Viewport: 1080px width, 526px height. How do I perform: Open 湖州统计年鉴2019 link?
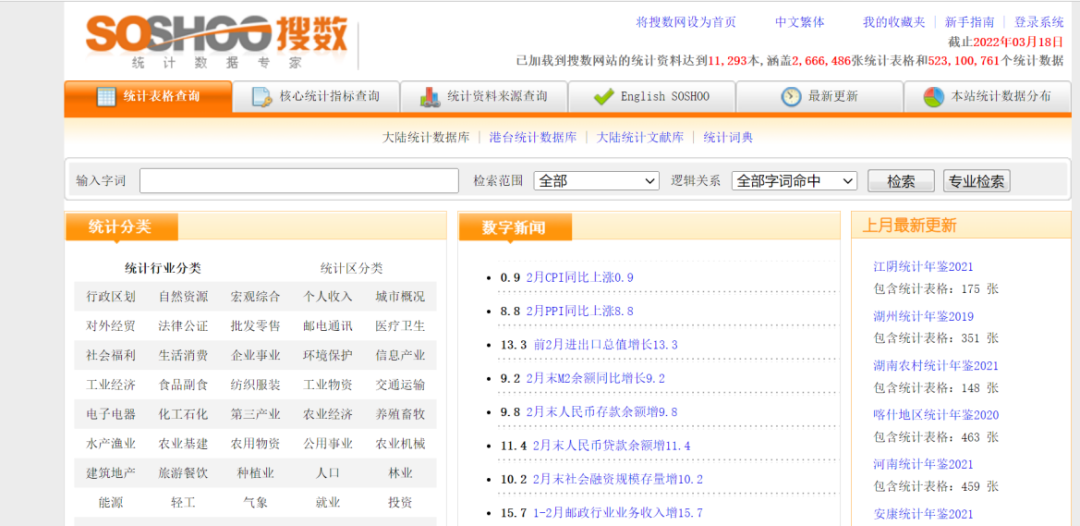pos(923,316)
